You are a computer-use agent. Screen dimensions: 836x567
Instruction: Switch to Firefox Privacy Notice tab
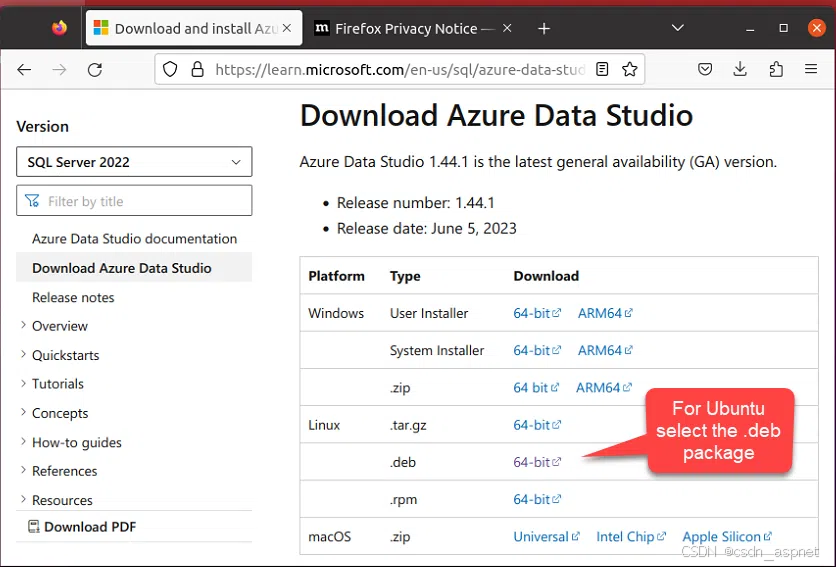[x=413, y=28]
